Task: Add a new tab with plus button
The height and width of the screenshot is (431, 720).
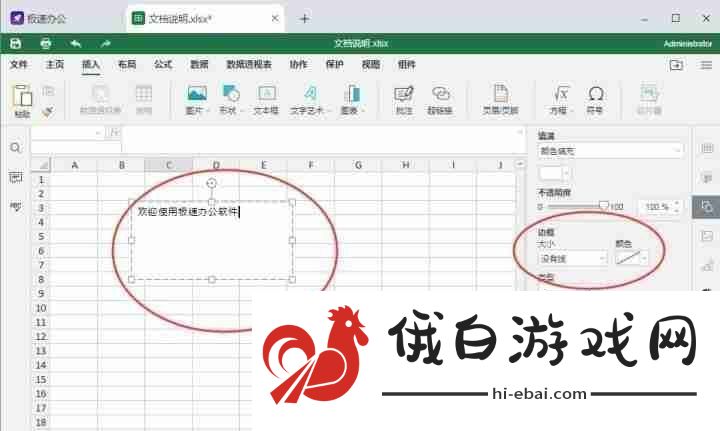Action: click(x=304, y=19)
